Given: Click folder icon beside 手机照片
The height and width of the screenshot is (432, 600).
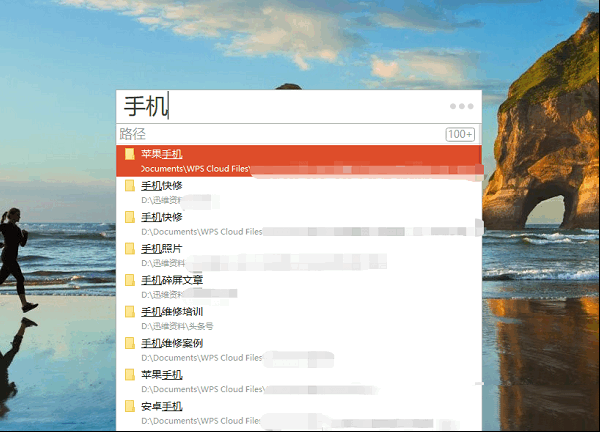Looking at the screenshot, I should [129, 248].
